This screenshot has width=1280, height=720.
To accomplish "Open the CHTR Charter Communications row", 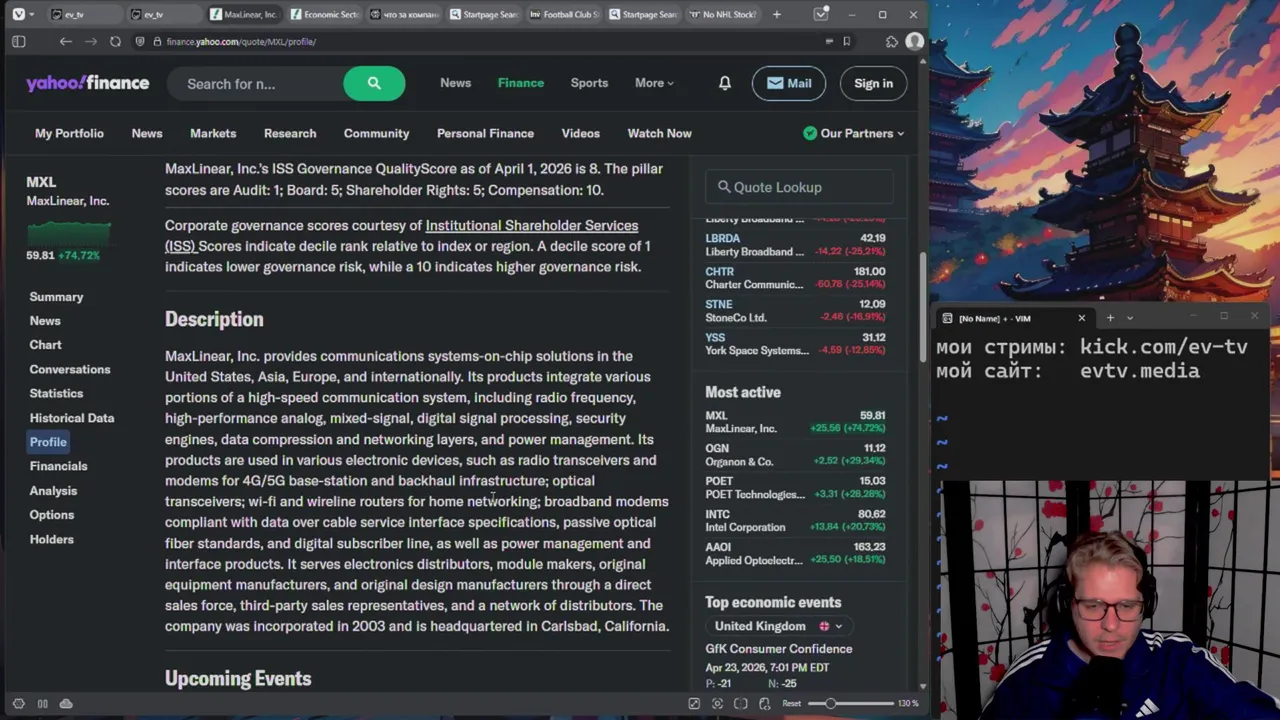I will tap(795, 278).
